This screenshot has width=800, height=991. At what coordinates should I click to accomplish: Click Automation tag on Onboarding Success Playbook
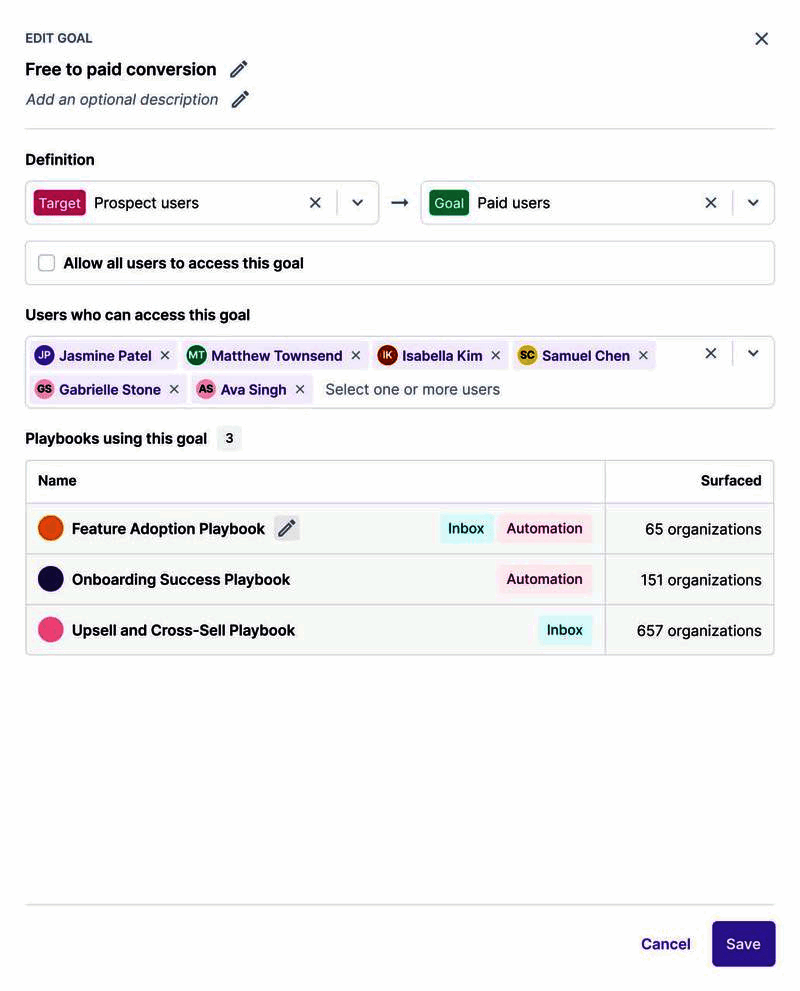coord(544,579)
